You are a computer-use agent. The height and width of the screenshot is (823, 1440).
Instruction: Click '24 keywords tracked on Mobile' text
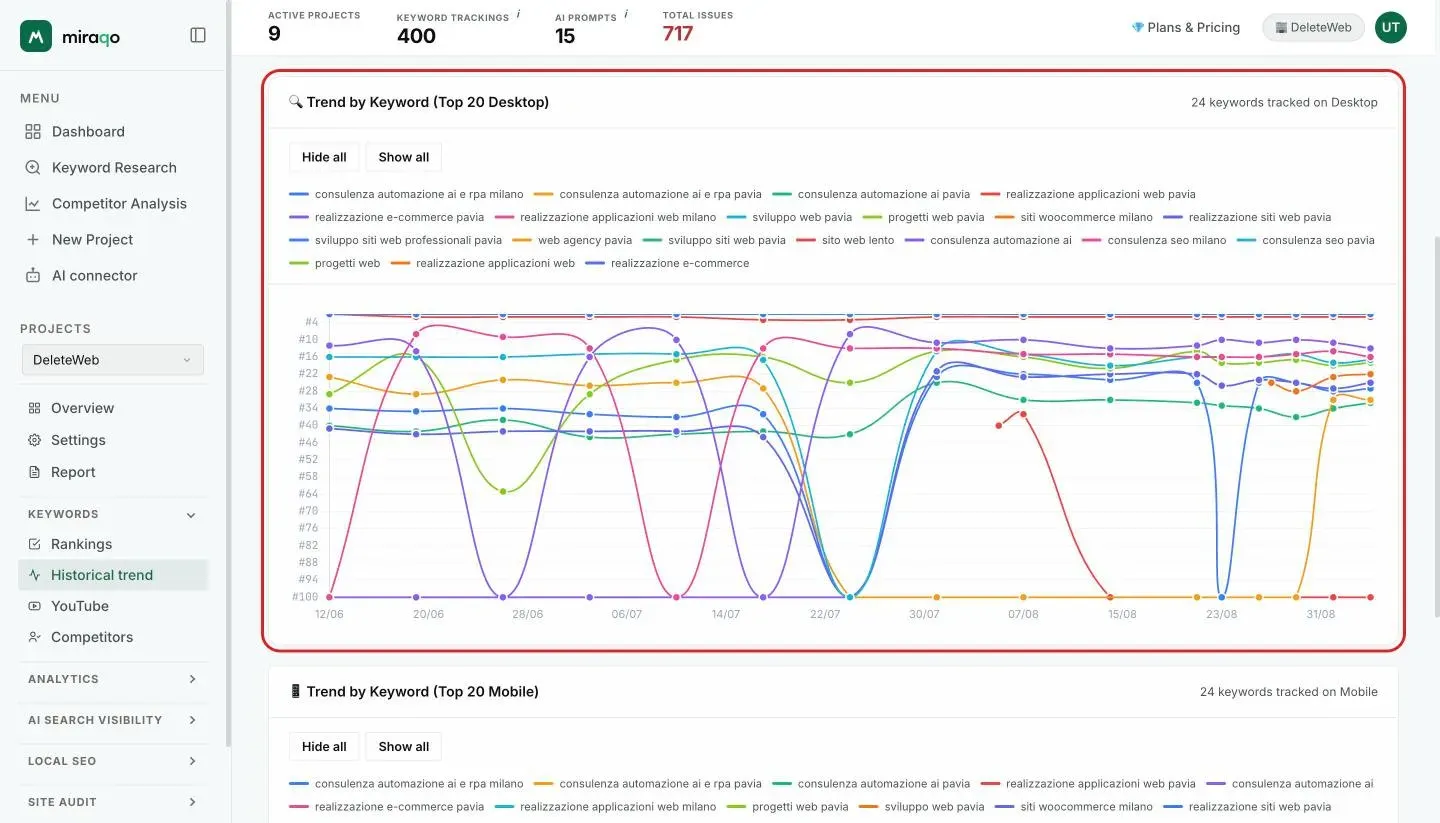[x=1289, y=691]
